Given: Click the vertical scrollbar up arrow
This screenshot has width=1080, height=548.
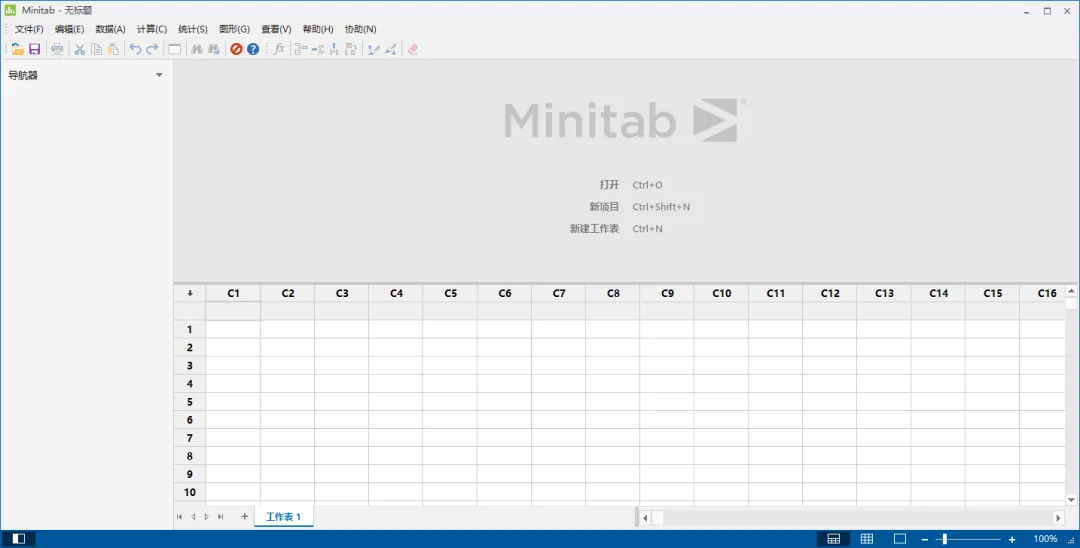Looking at the screenshot, I should 1071,291.
